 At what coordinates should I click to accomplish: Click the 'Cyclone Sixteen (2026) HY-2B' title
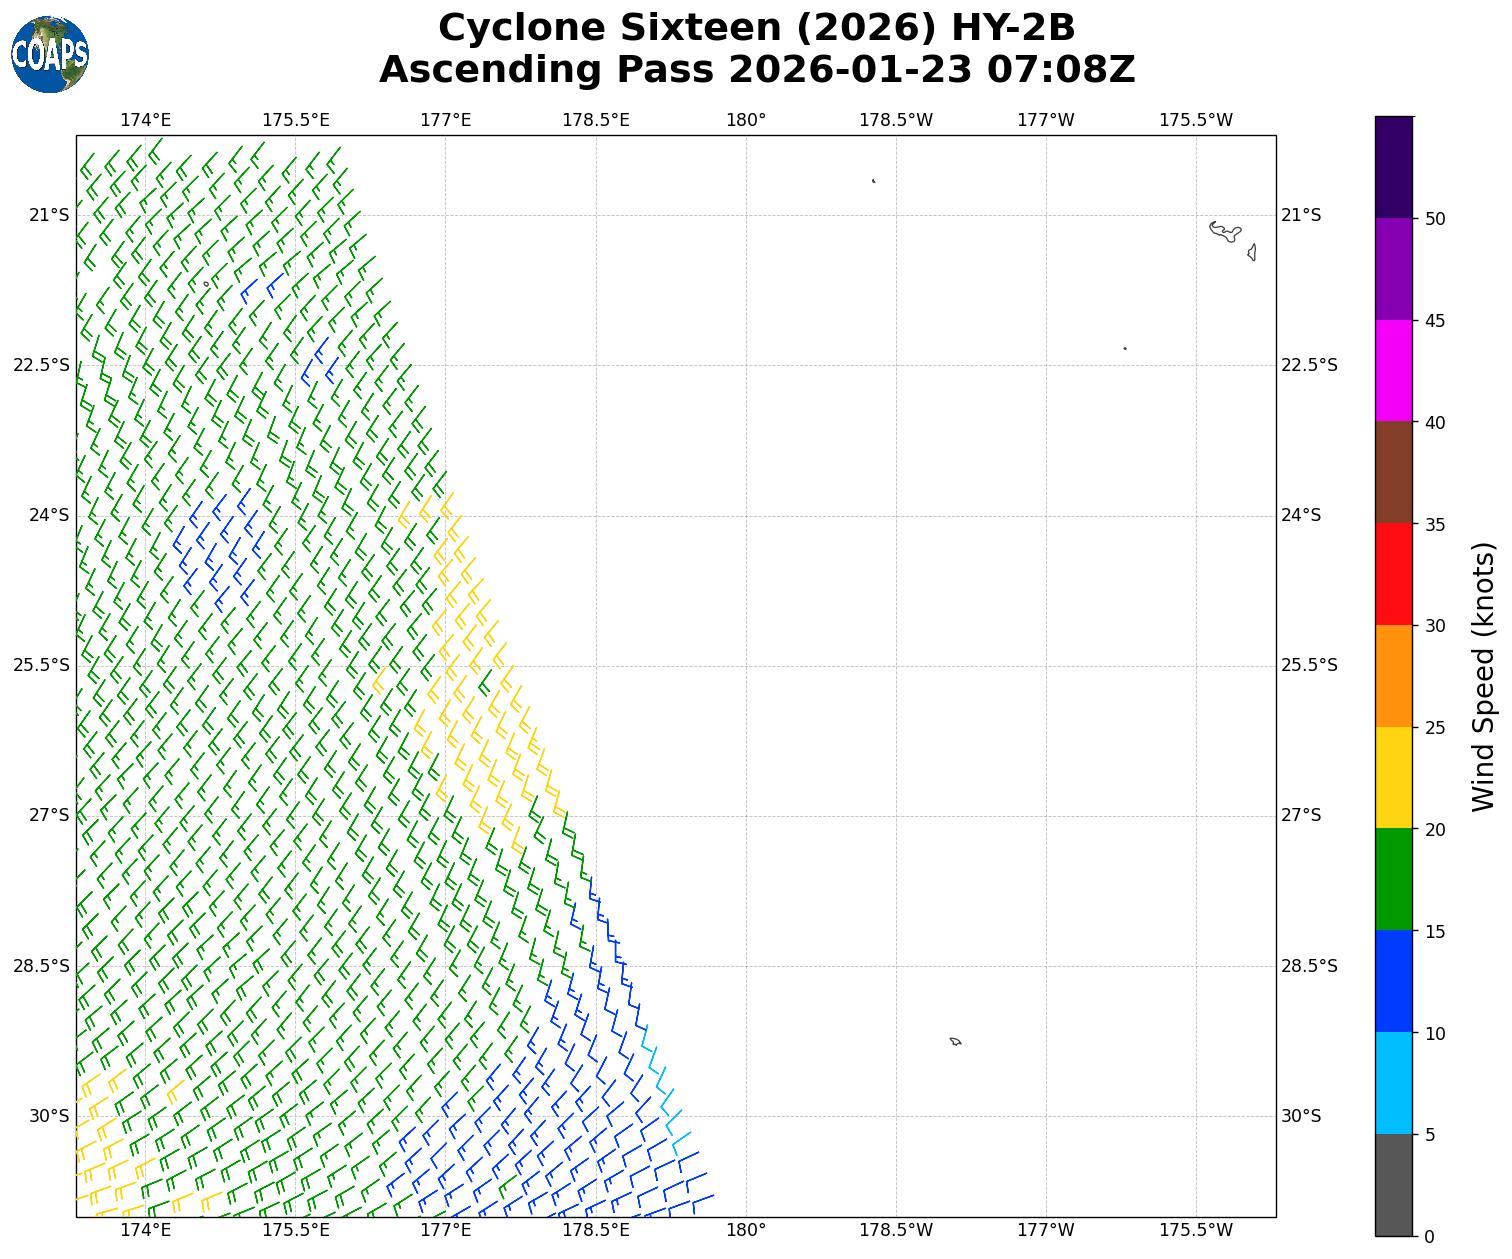point(756,28)
